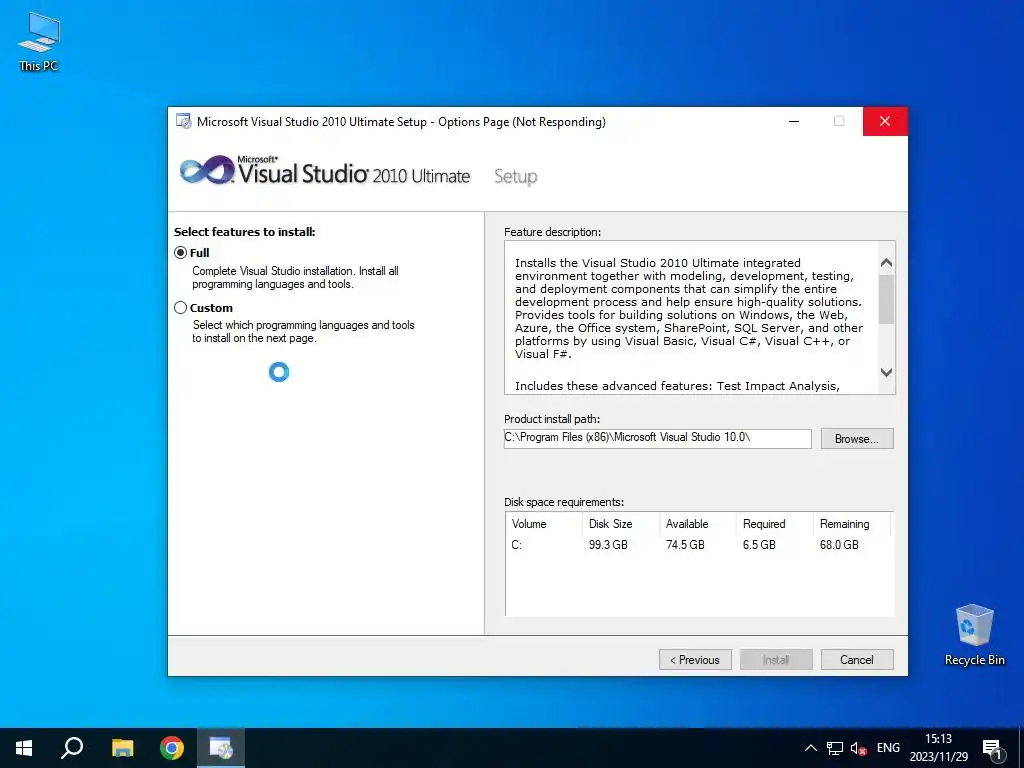Click the greyed-out Install button
The image size is (1024, 768).
(776, 660)
